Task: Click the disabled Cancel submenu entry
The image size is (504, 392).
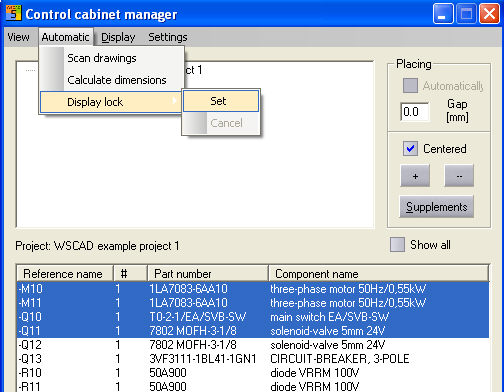Action: point(221,123)
